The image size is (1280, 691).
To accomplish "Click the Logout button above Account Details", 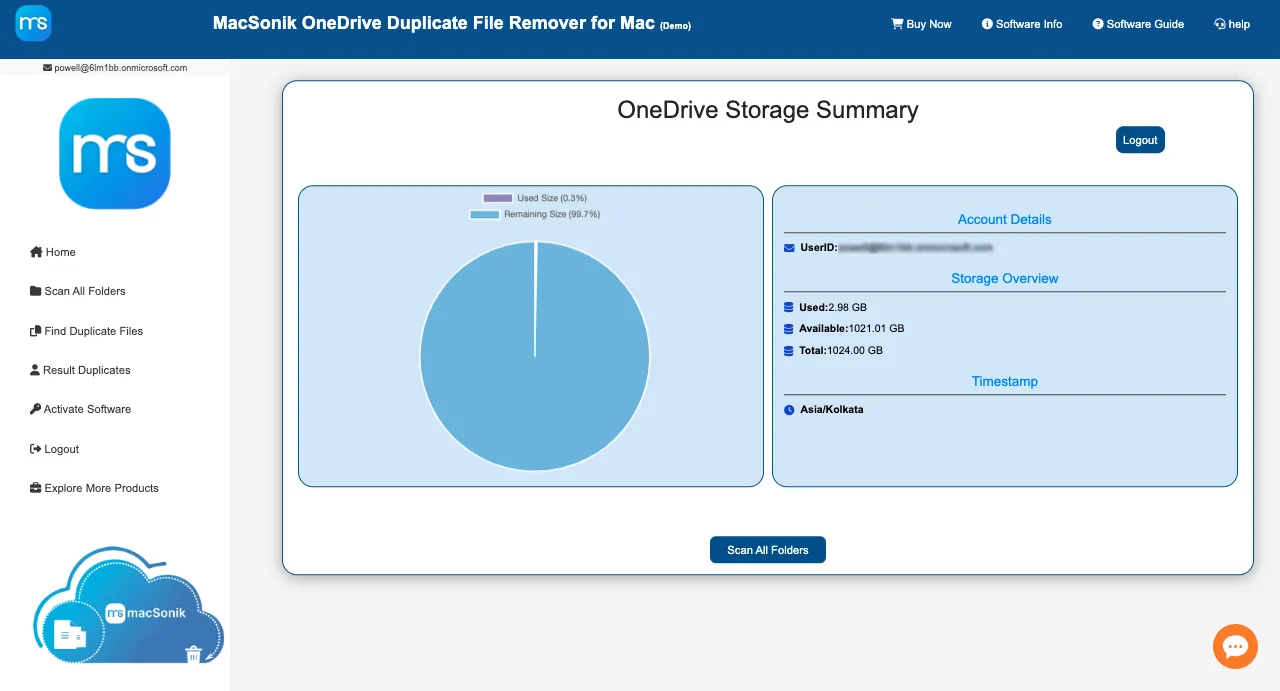I will point(1140,140).
